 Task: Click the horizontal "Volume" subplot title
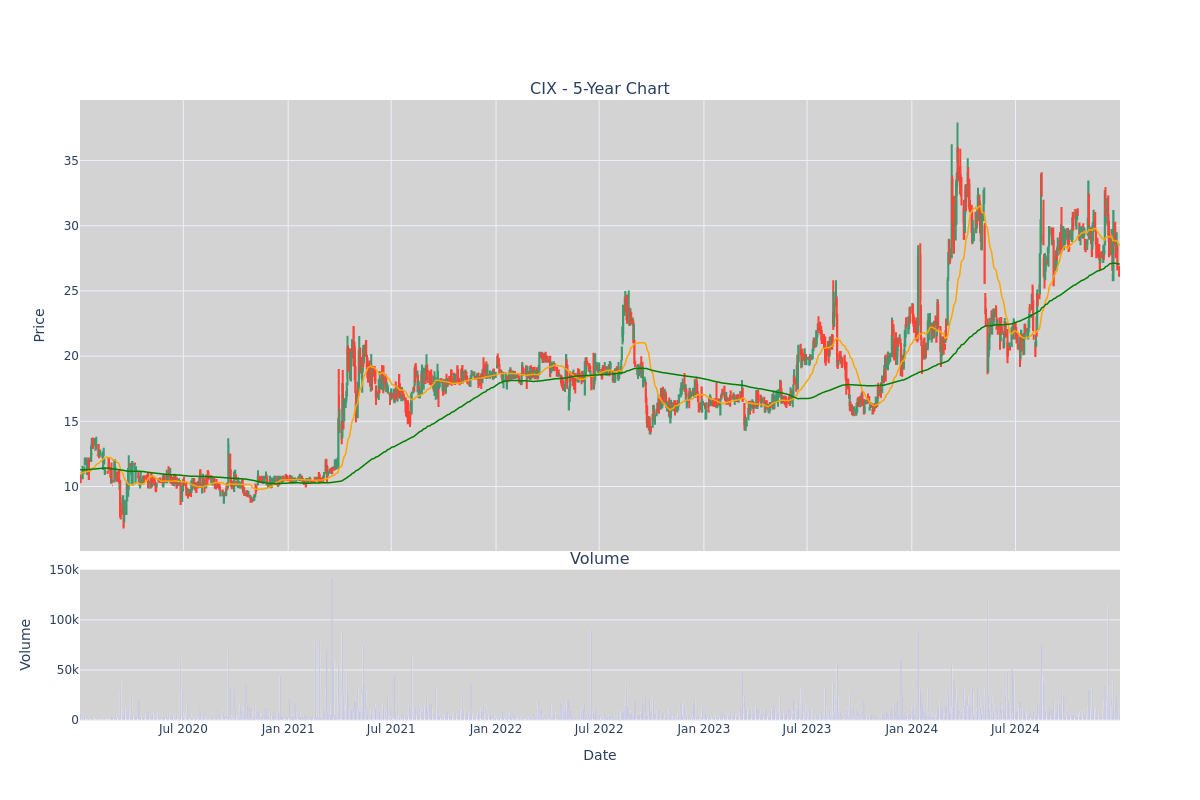600,559
